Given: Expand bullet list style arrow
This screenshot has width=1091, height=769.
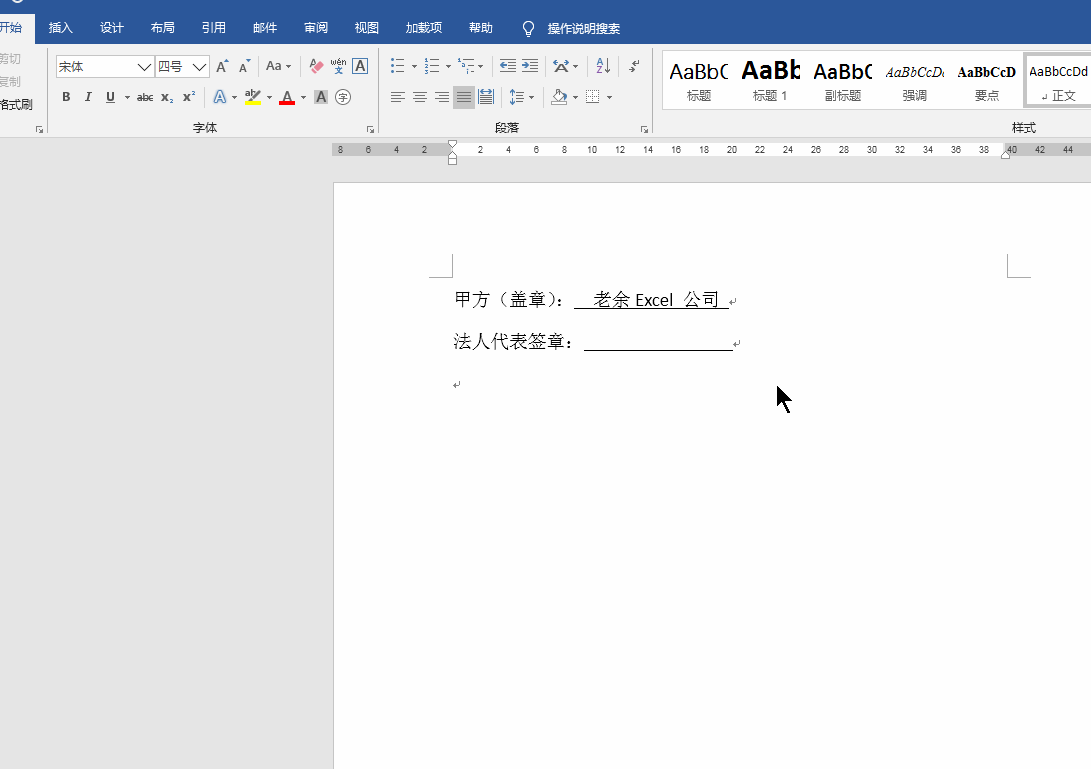Looking at the screenshot, I should coord(414,67).
